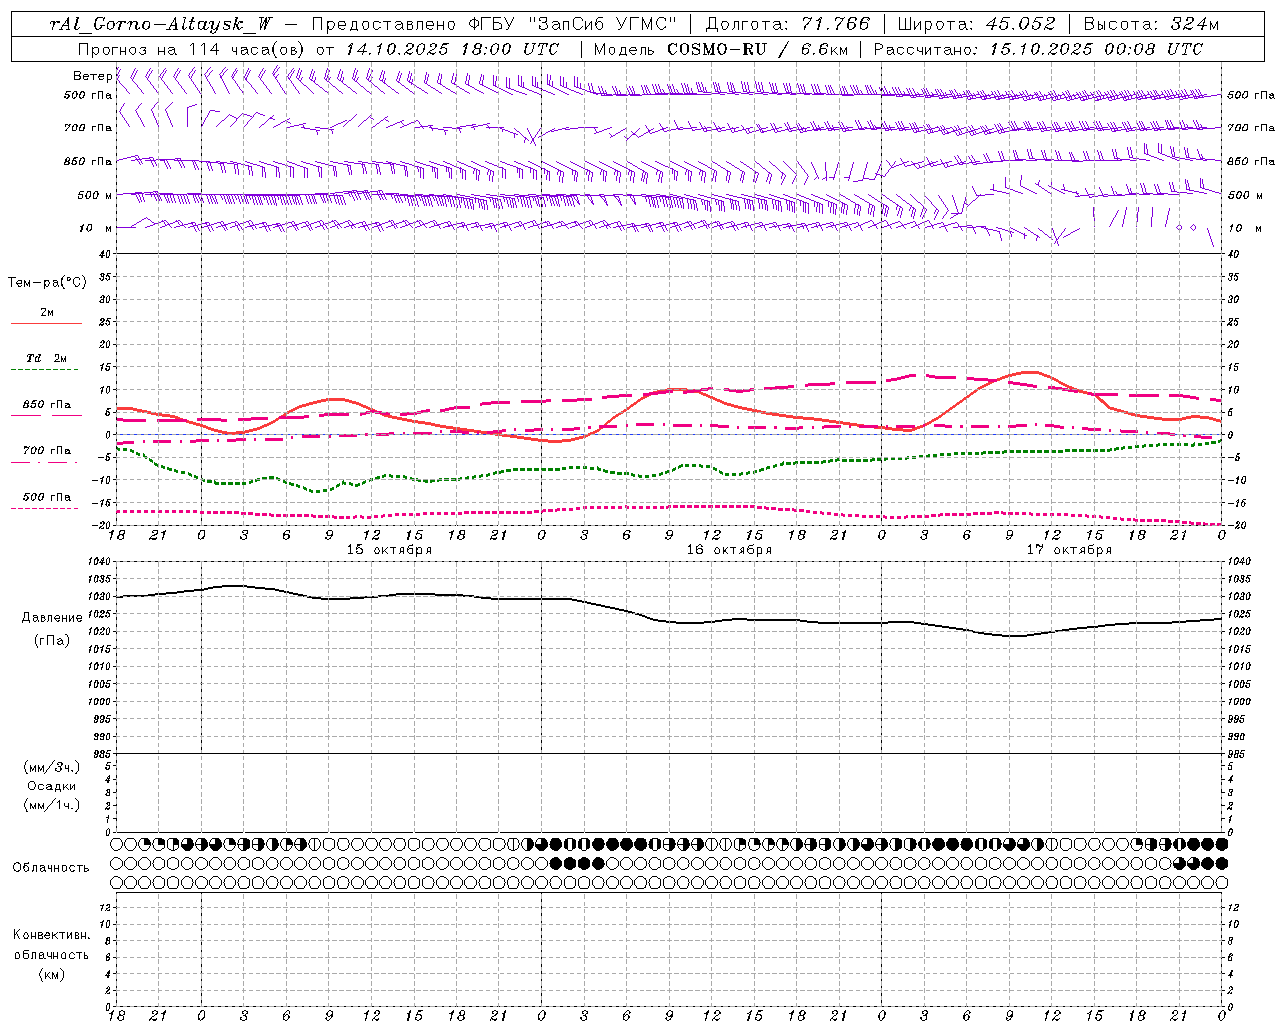Image resolution: width=1280 pixels, height=1024 pixels.
Task: Click the (гПа) unit under Давление
Action: click(52, 641)
